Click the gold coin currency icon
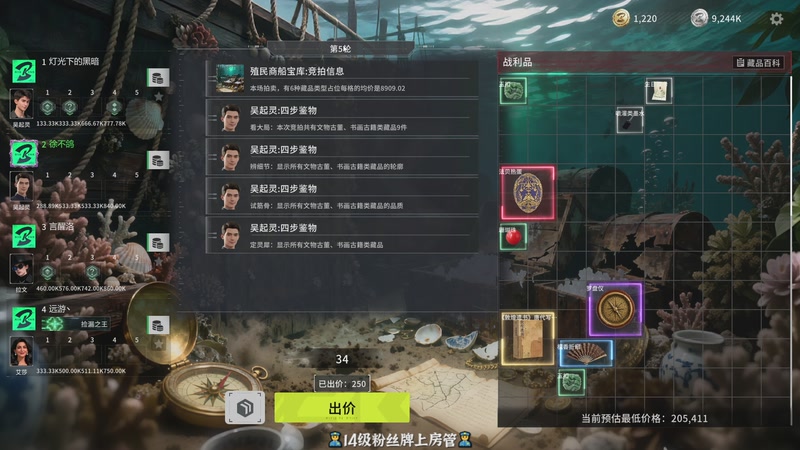 [x=620, y=18]
